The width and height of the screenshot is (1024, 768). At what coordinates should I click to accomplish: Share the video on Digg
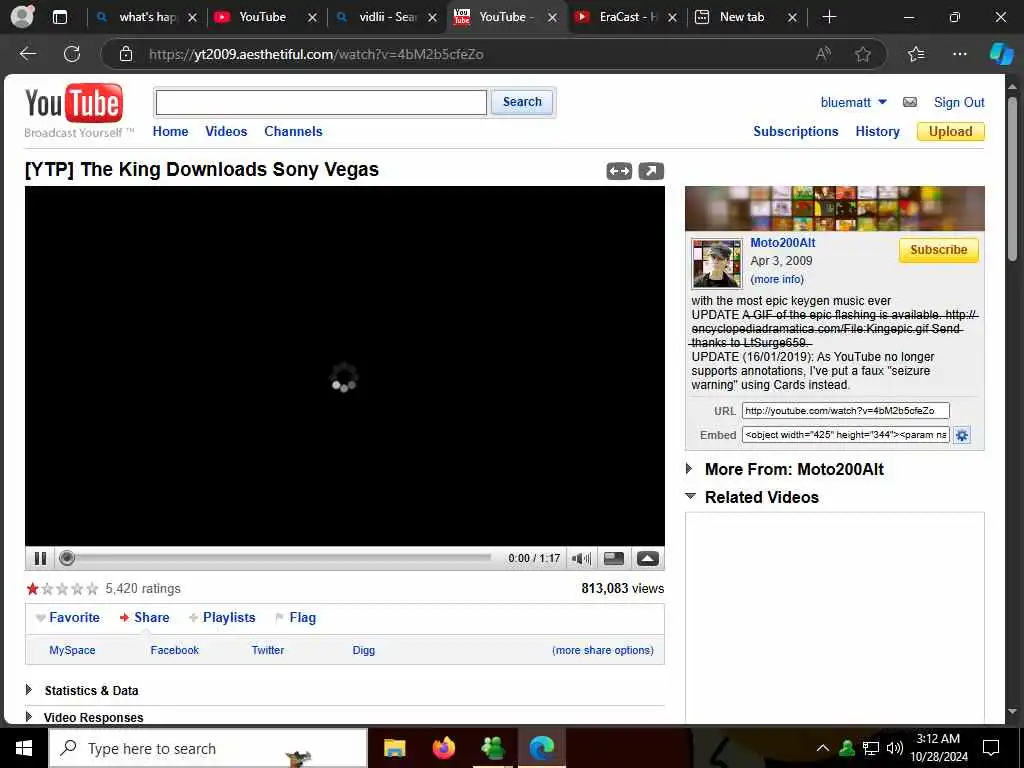click(364, 650)
